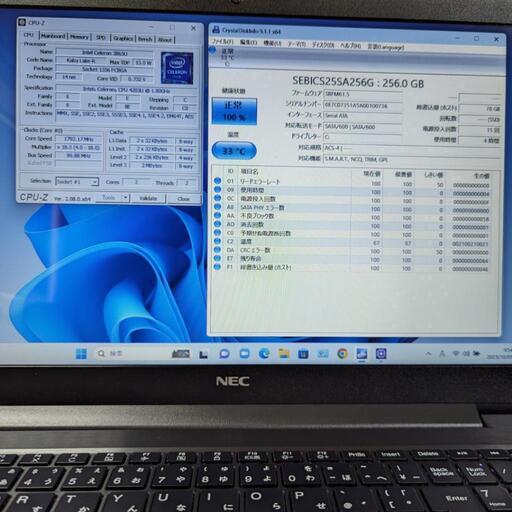Select the E7 残り寿命 row
The image size is (512, 512).
coord(351,259)
